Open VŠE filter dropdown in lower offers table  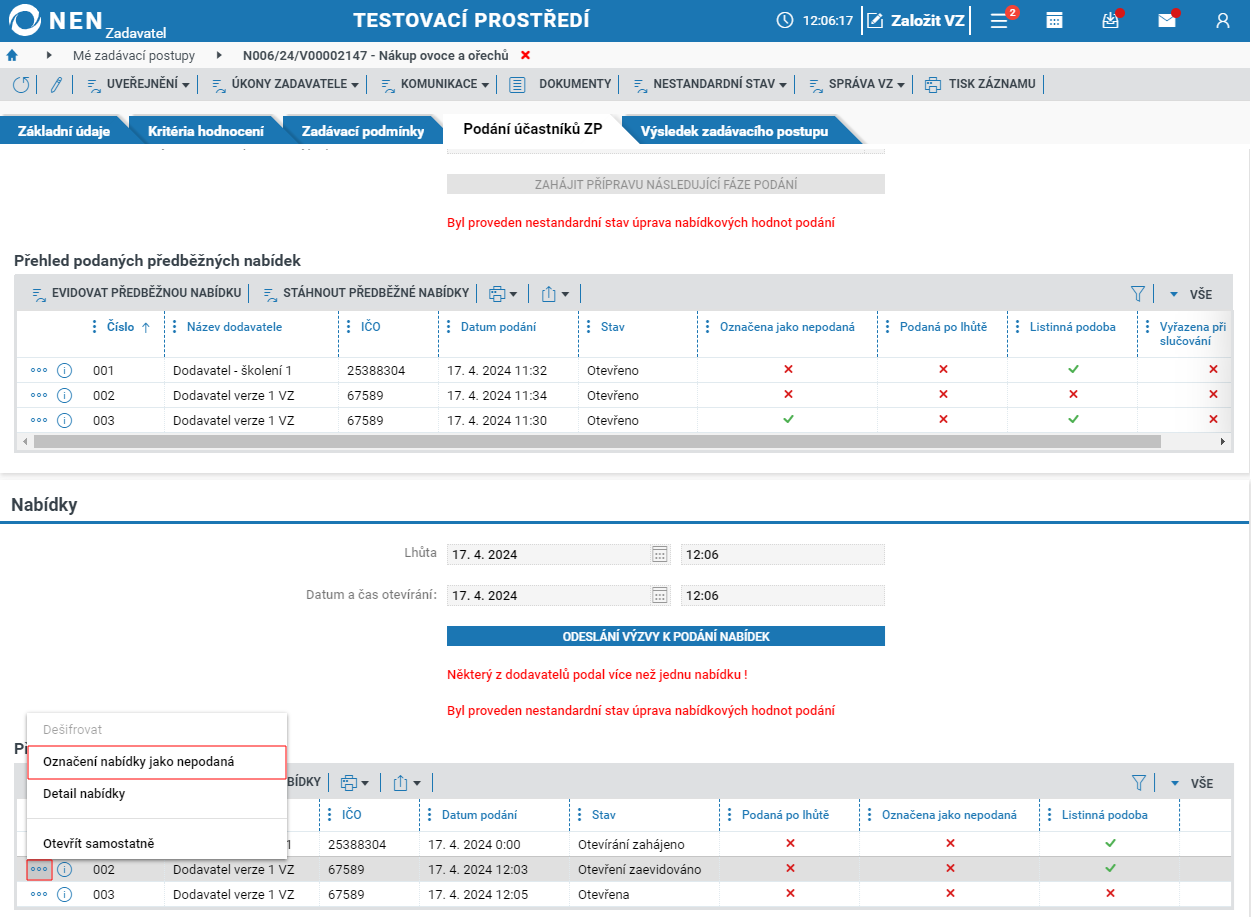pyautogui.click(x=1191, y=783)
